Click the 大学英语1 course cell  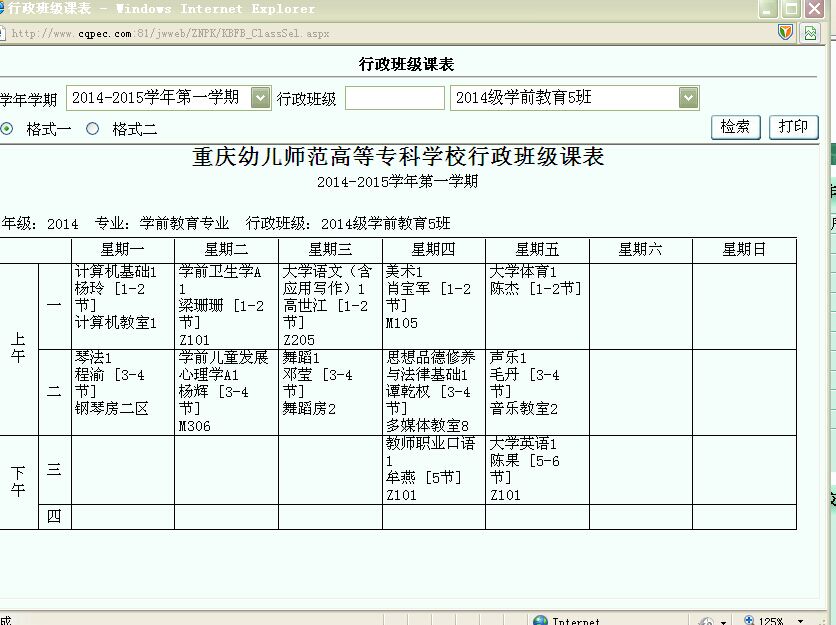pyautogui.click(x=537, y=470)
